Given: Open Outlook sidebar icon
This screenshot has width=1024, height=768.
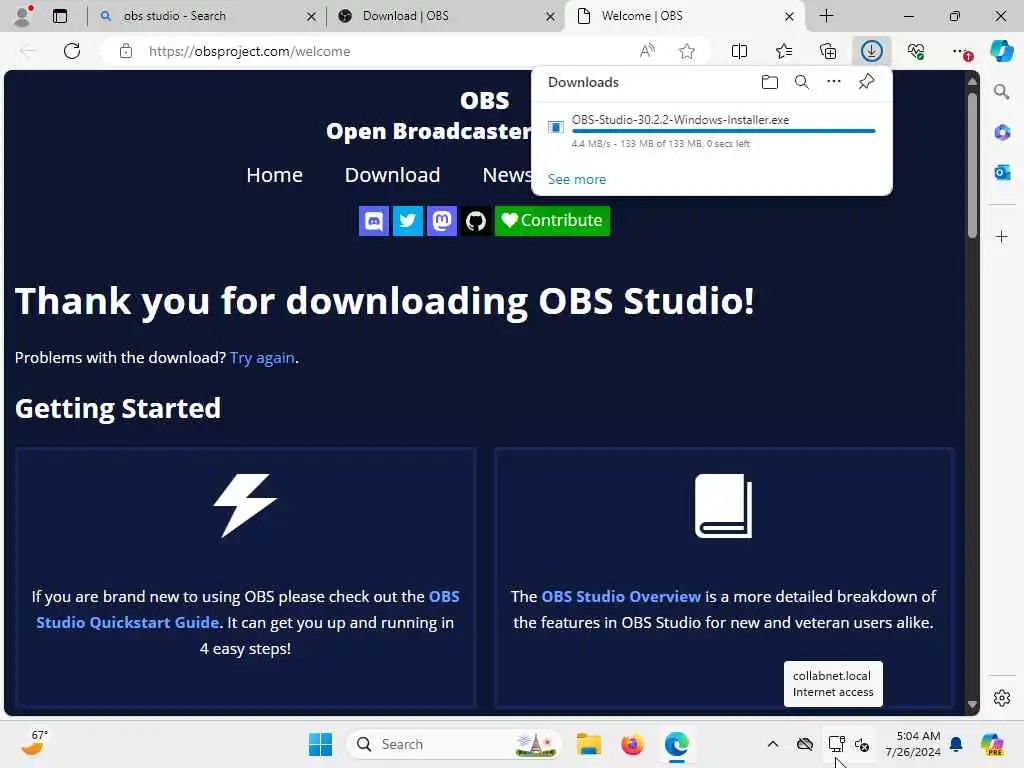Looking at the screenshot, I should point(1002,172).
